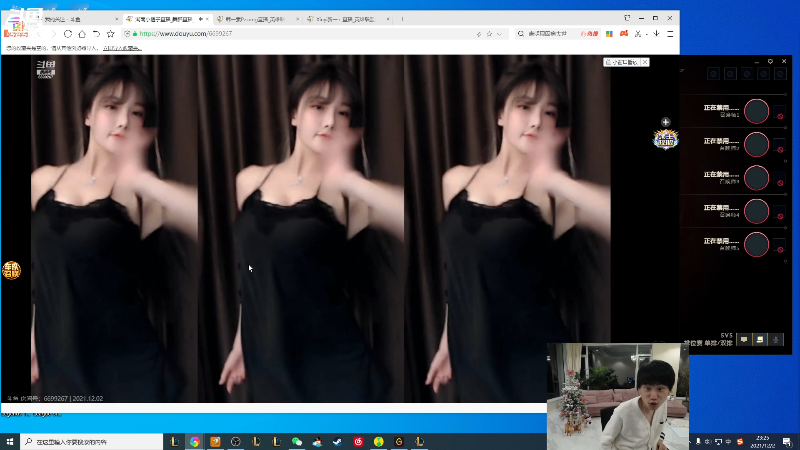Open NetEase Music red icon on taskbar
Screen dimensions: 800x450
358,441
